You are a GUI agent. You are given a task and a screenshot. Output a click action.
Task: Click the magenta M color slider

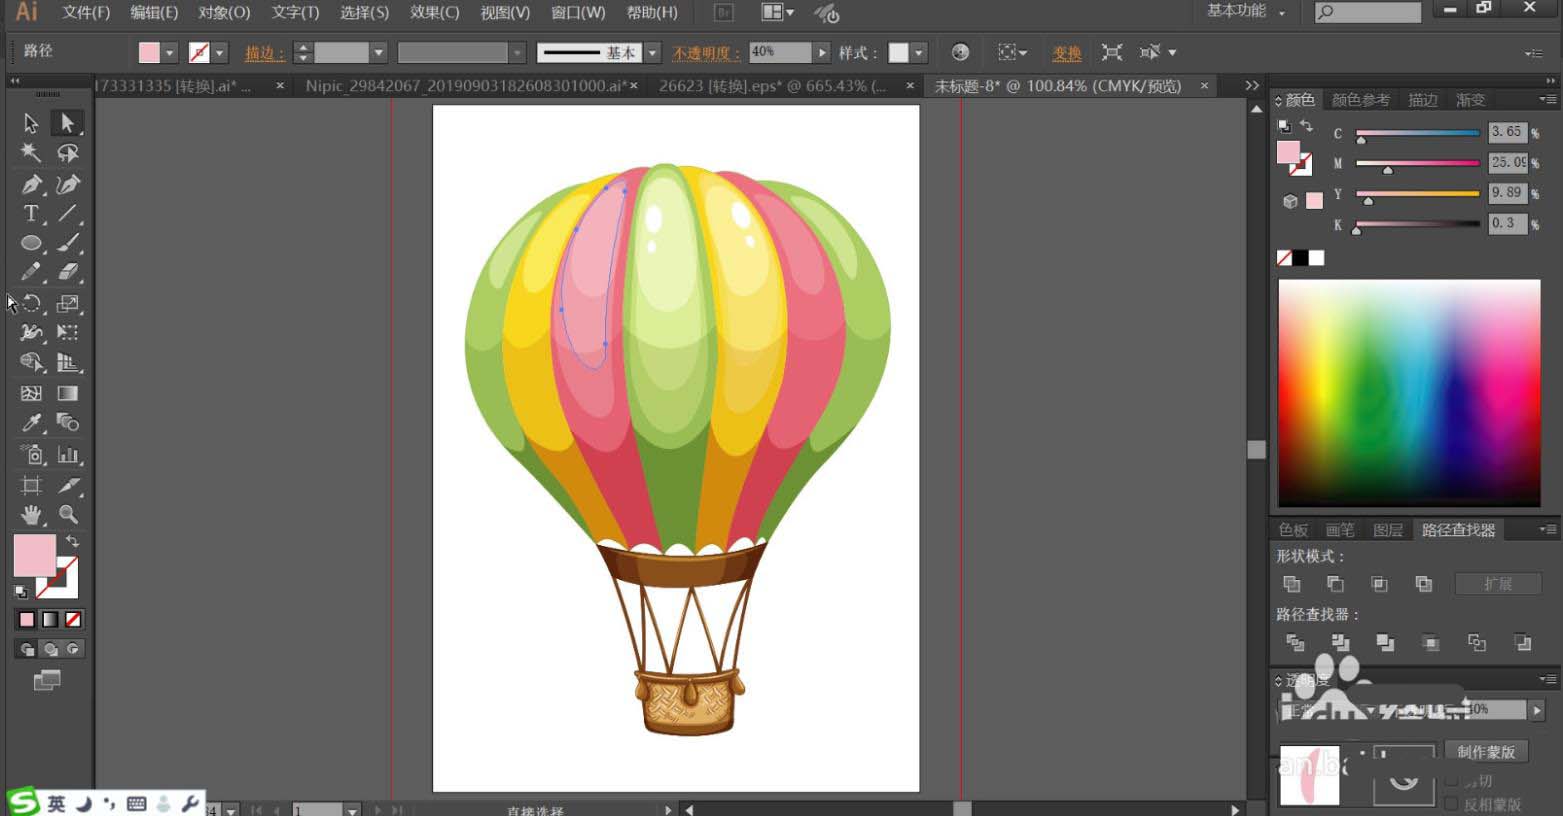point(1417,163)
